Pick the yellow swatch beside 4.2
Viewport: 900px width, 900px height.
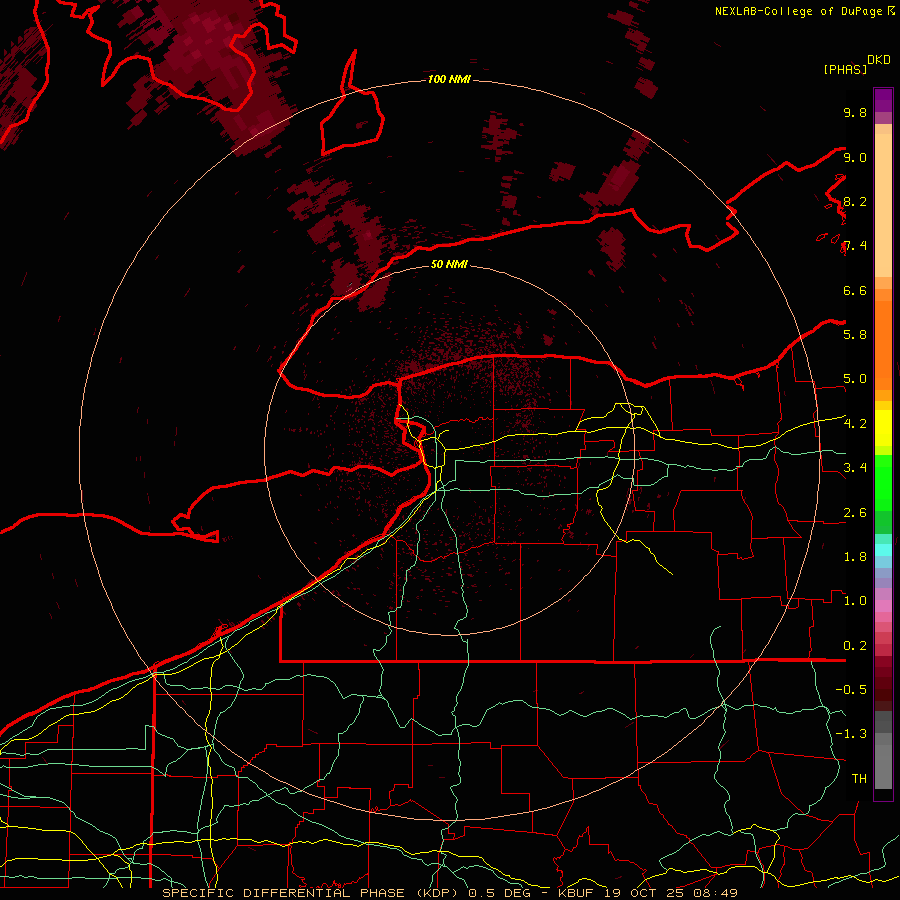coord(883,424)
